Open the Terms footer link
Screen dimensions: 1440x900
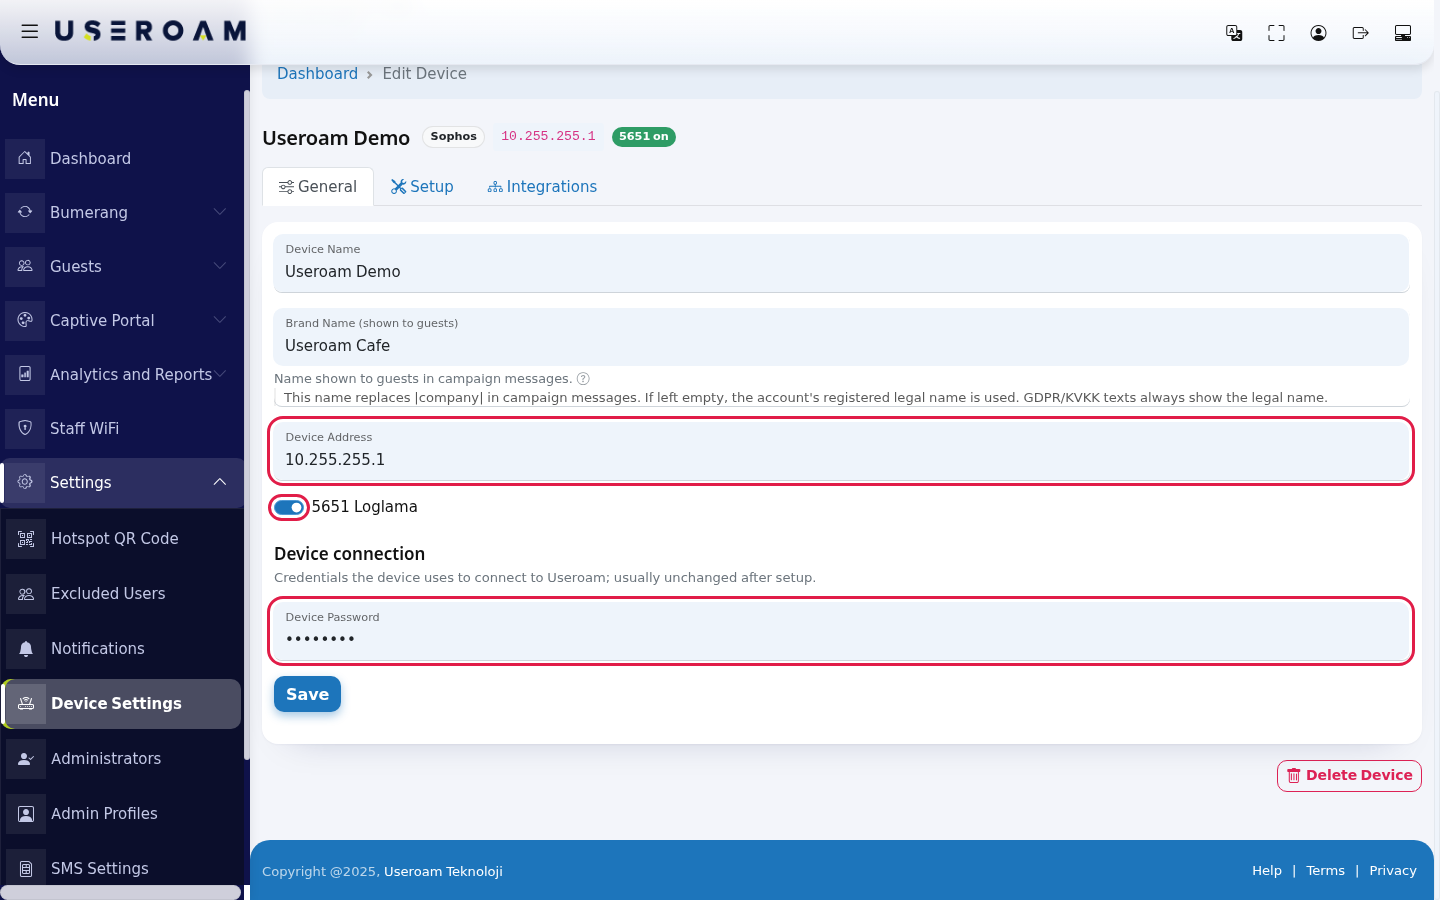(1325, 871)
